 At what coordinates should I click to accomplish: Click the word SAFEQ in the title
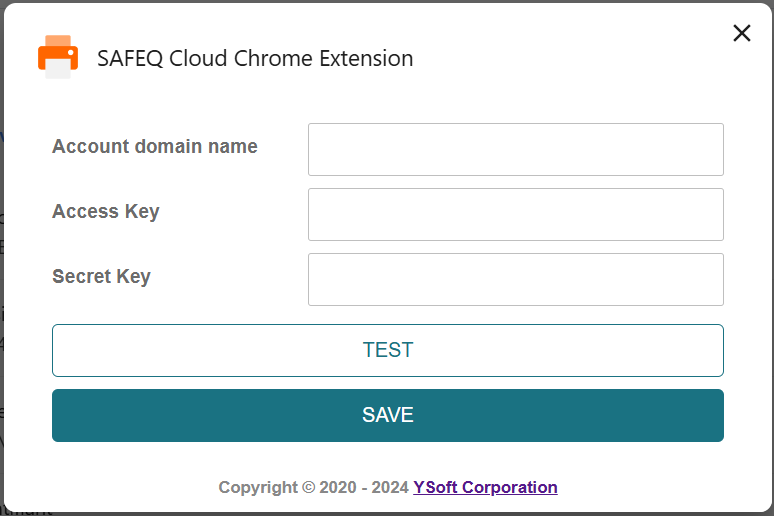tap(130, 59)
